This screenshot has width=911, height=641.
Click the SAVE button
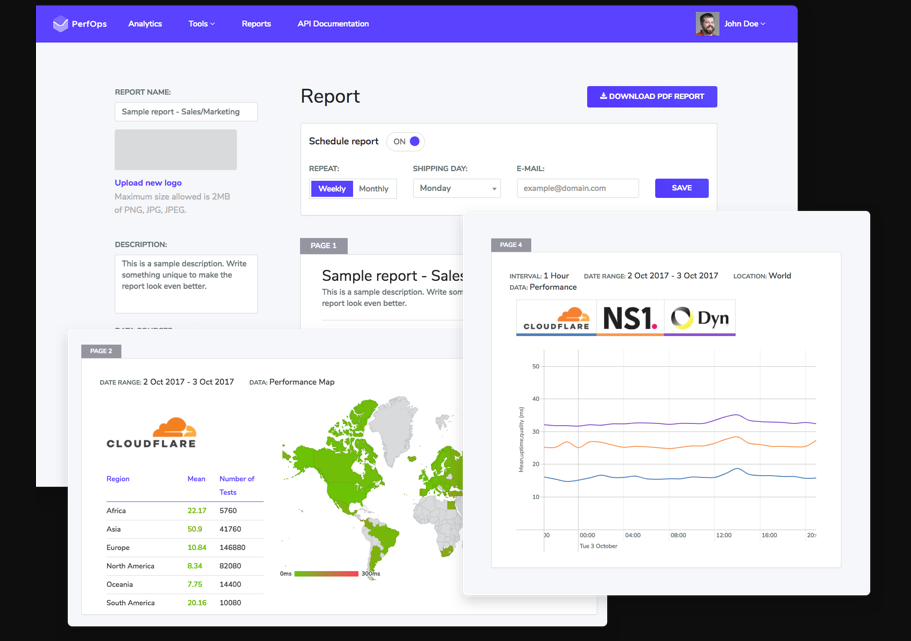682,188
